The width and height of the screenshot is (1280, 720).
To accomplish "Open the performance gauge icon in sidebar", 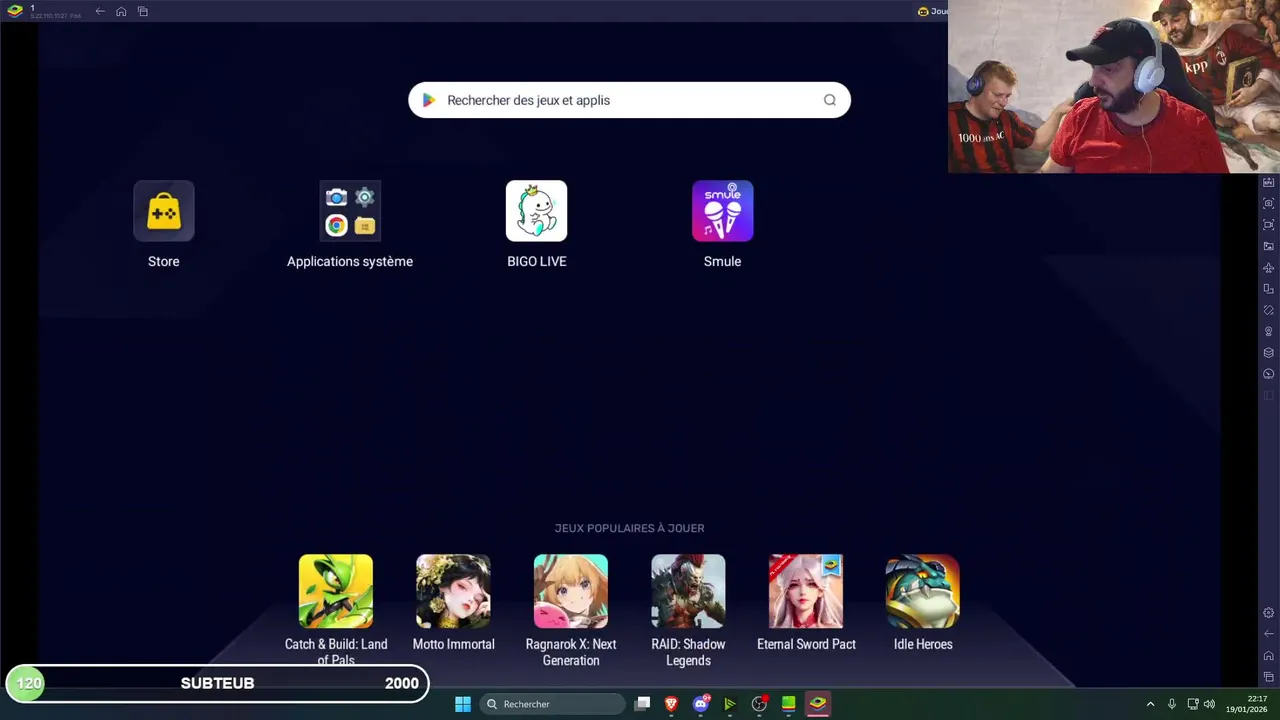I will [x=1269, y=374].
